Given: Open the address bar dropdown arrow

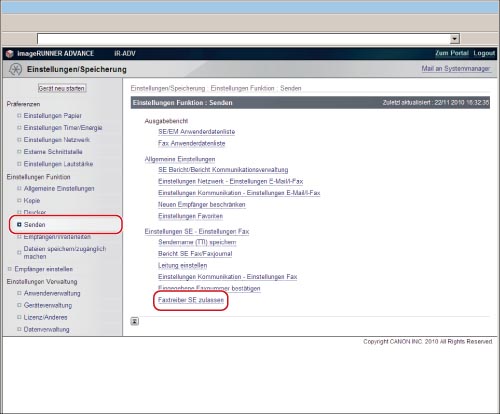Looking at the screenshot, I should click(455, 39).
